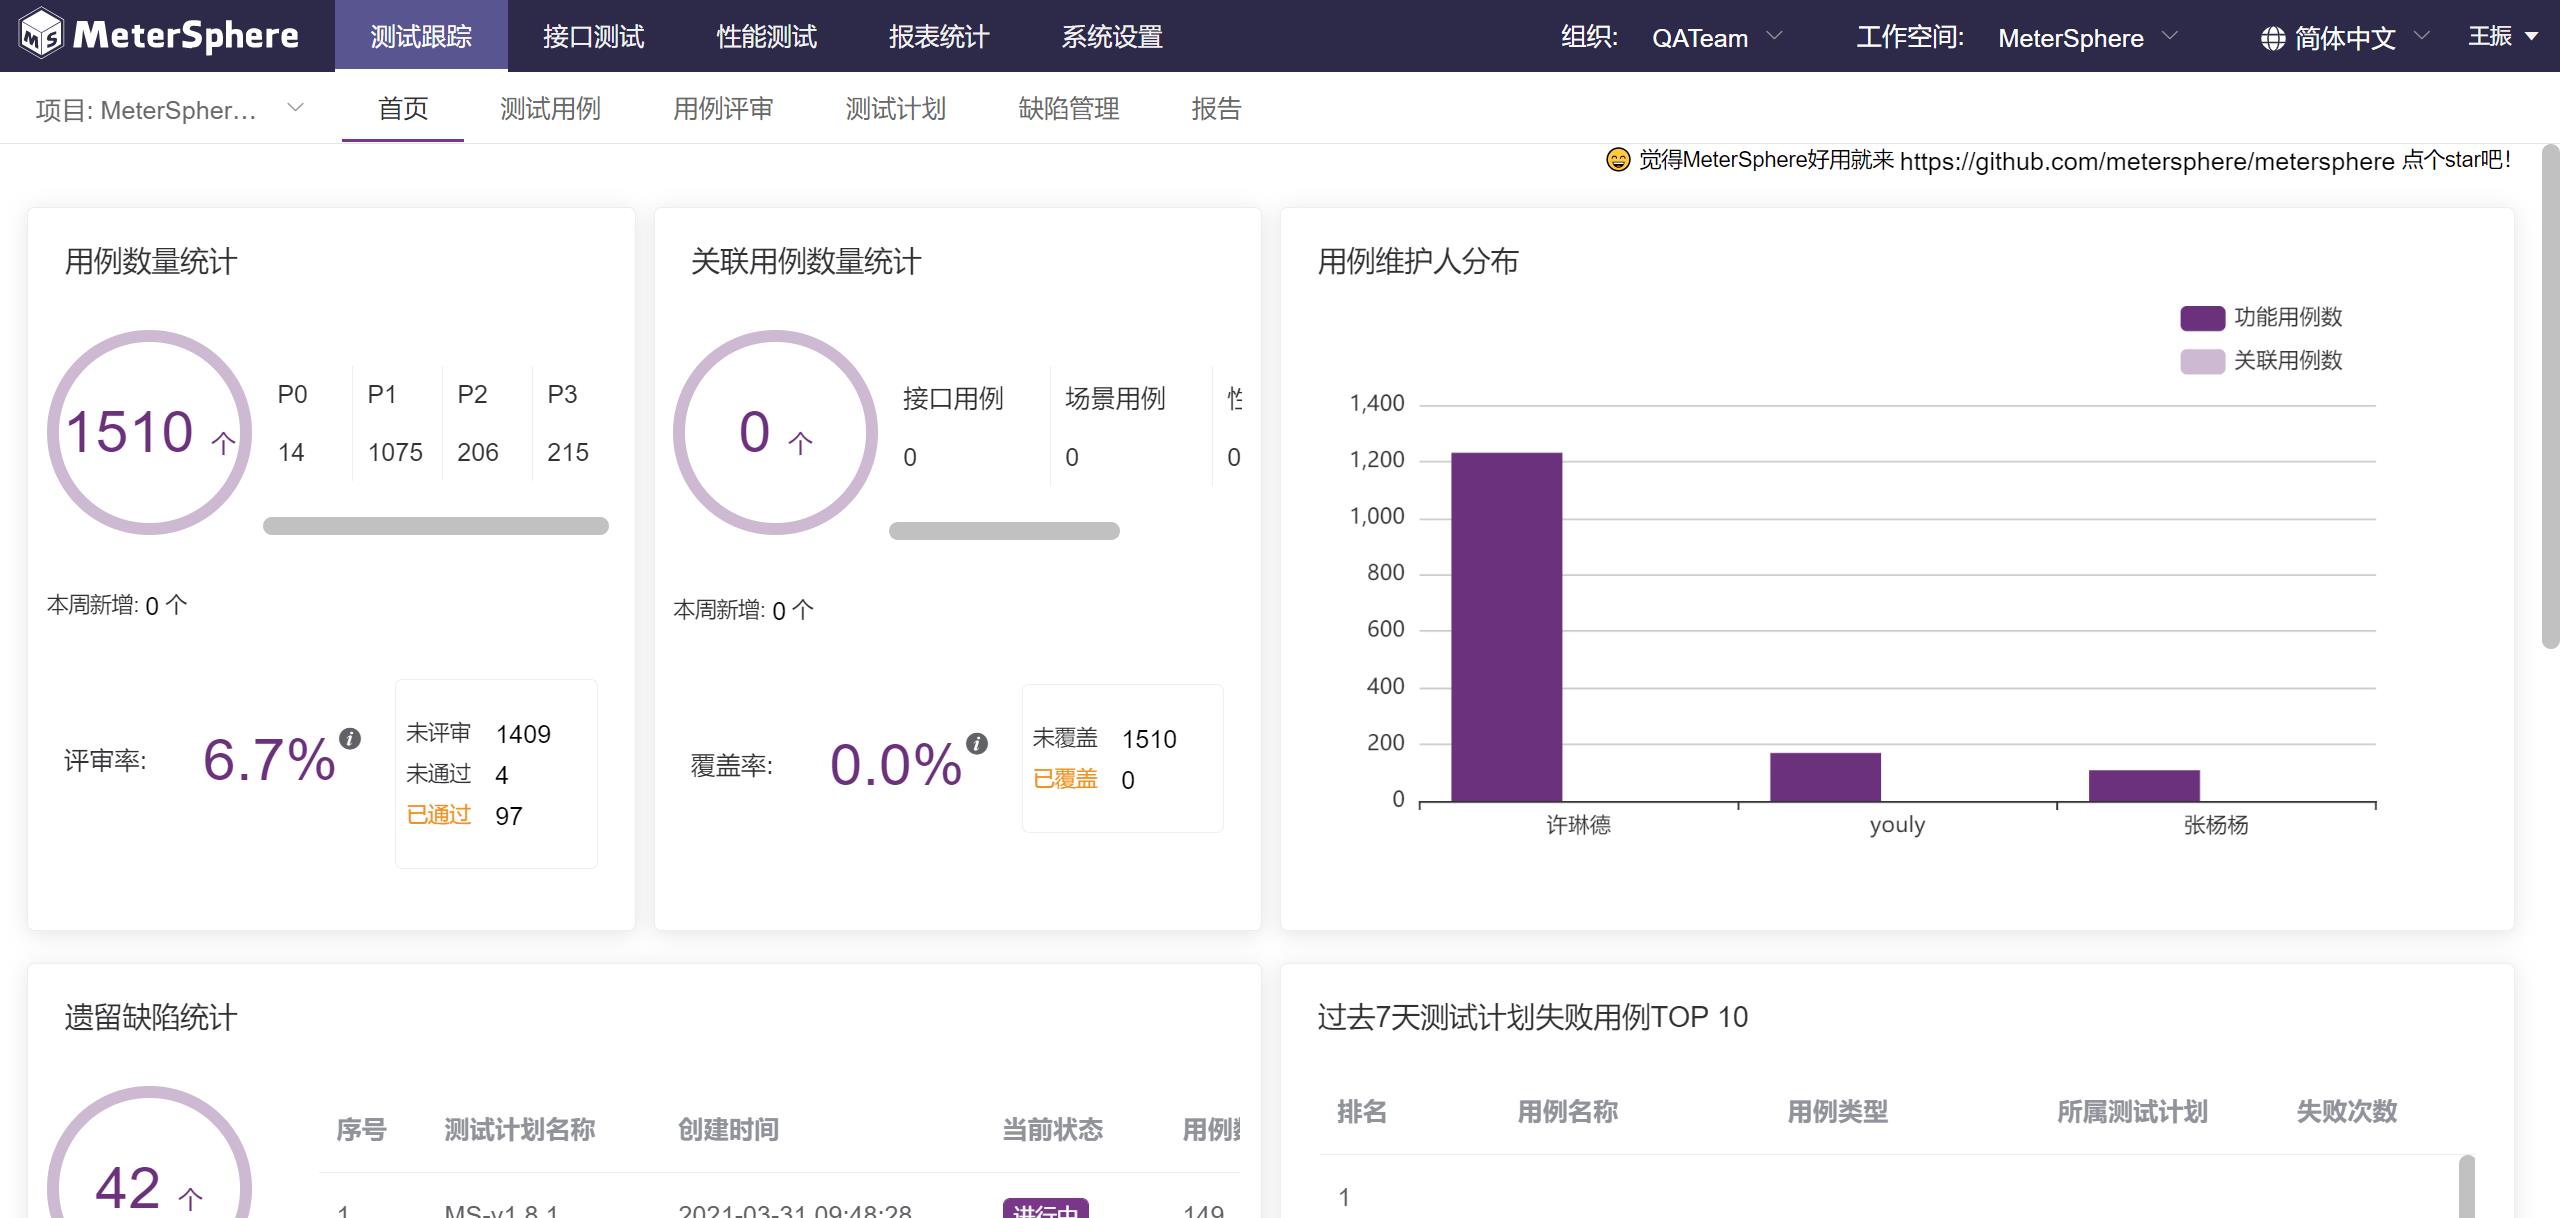
Task: Click the failed cases table scrollbar
Action: 2467,1186
